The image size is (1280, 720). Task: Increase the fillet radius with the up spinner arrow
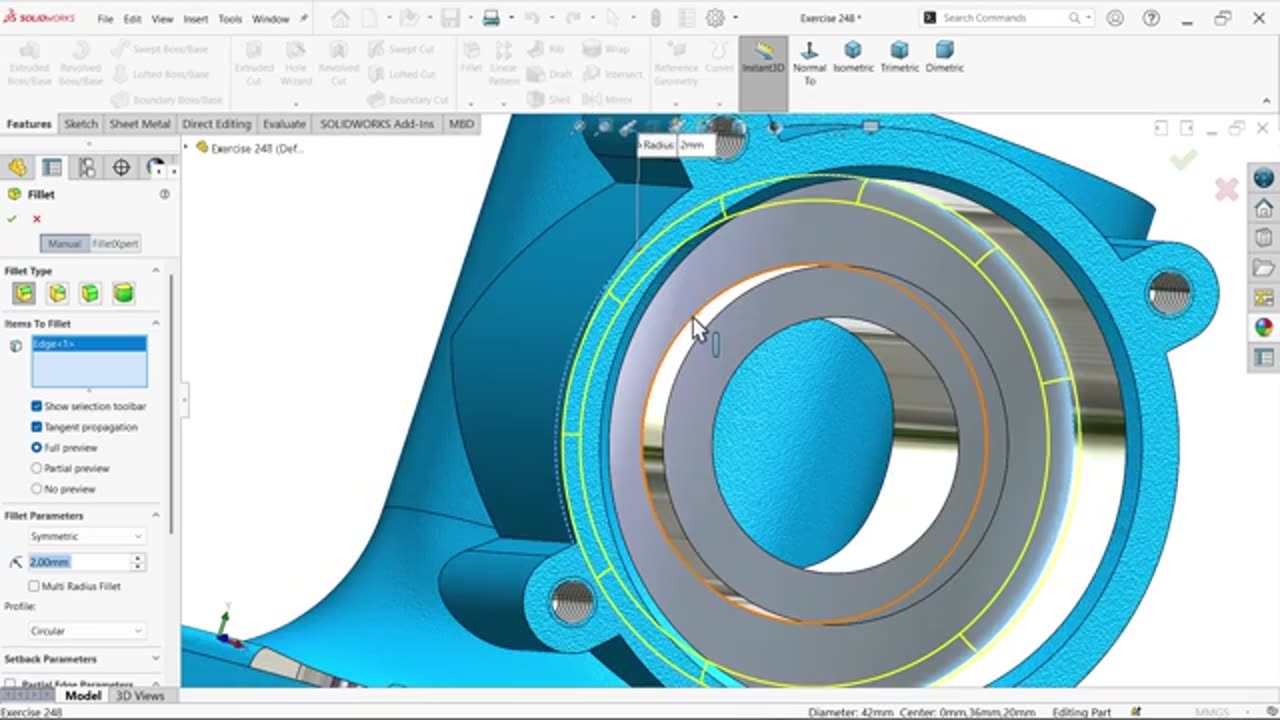(x=138, y=558)
